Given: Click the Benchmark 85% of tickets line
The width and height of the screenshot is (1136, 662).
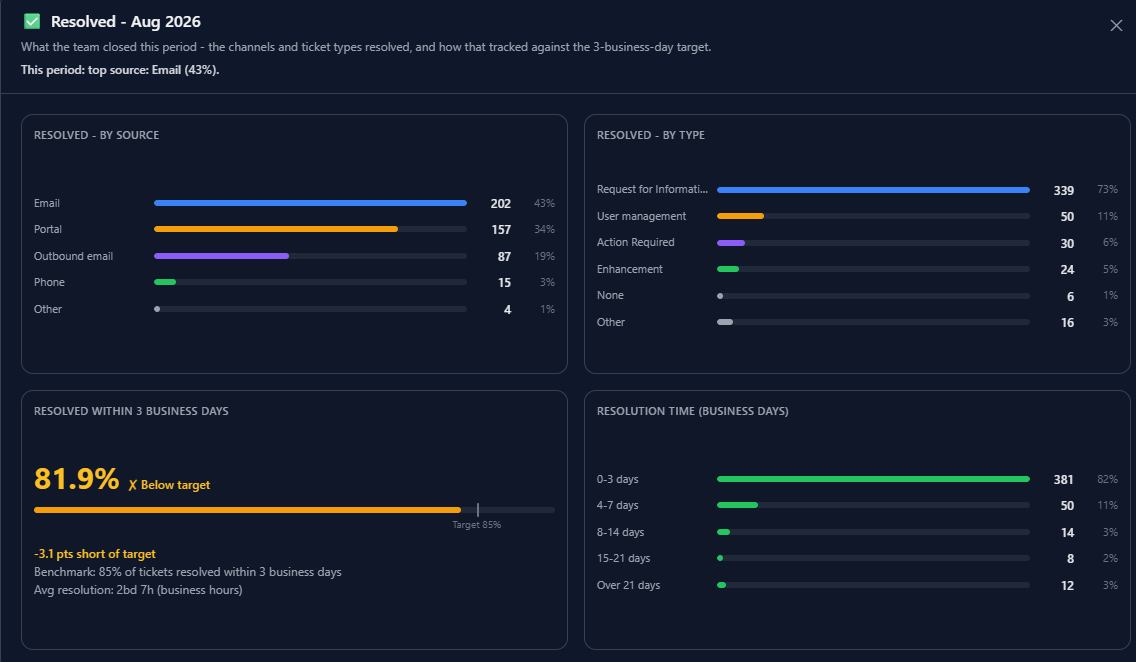Looking at the screenshot, I should pyautogui.click(x=188, y=572).
